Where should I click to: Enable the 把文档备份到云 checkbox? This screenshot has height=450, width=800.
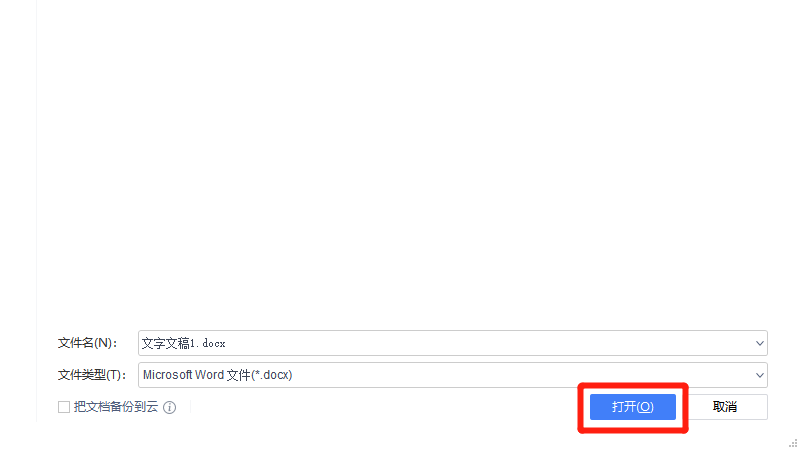(64, 407)
